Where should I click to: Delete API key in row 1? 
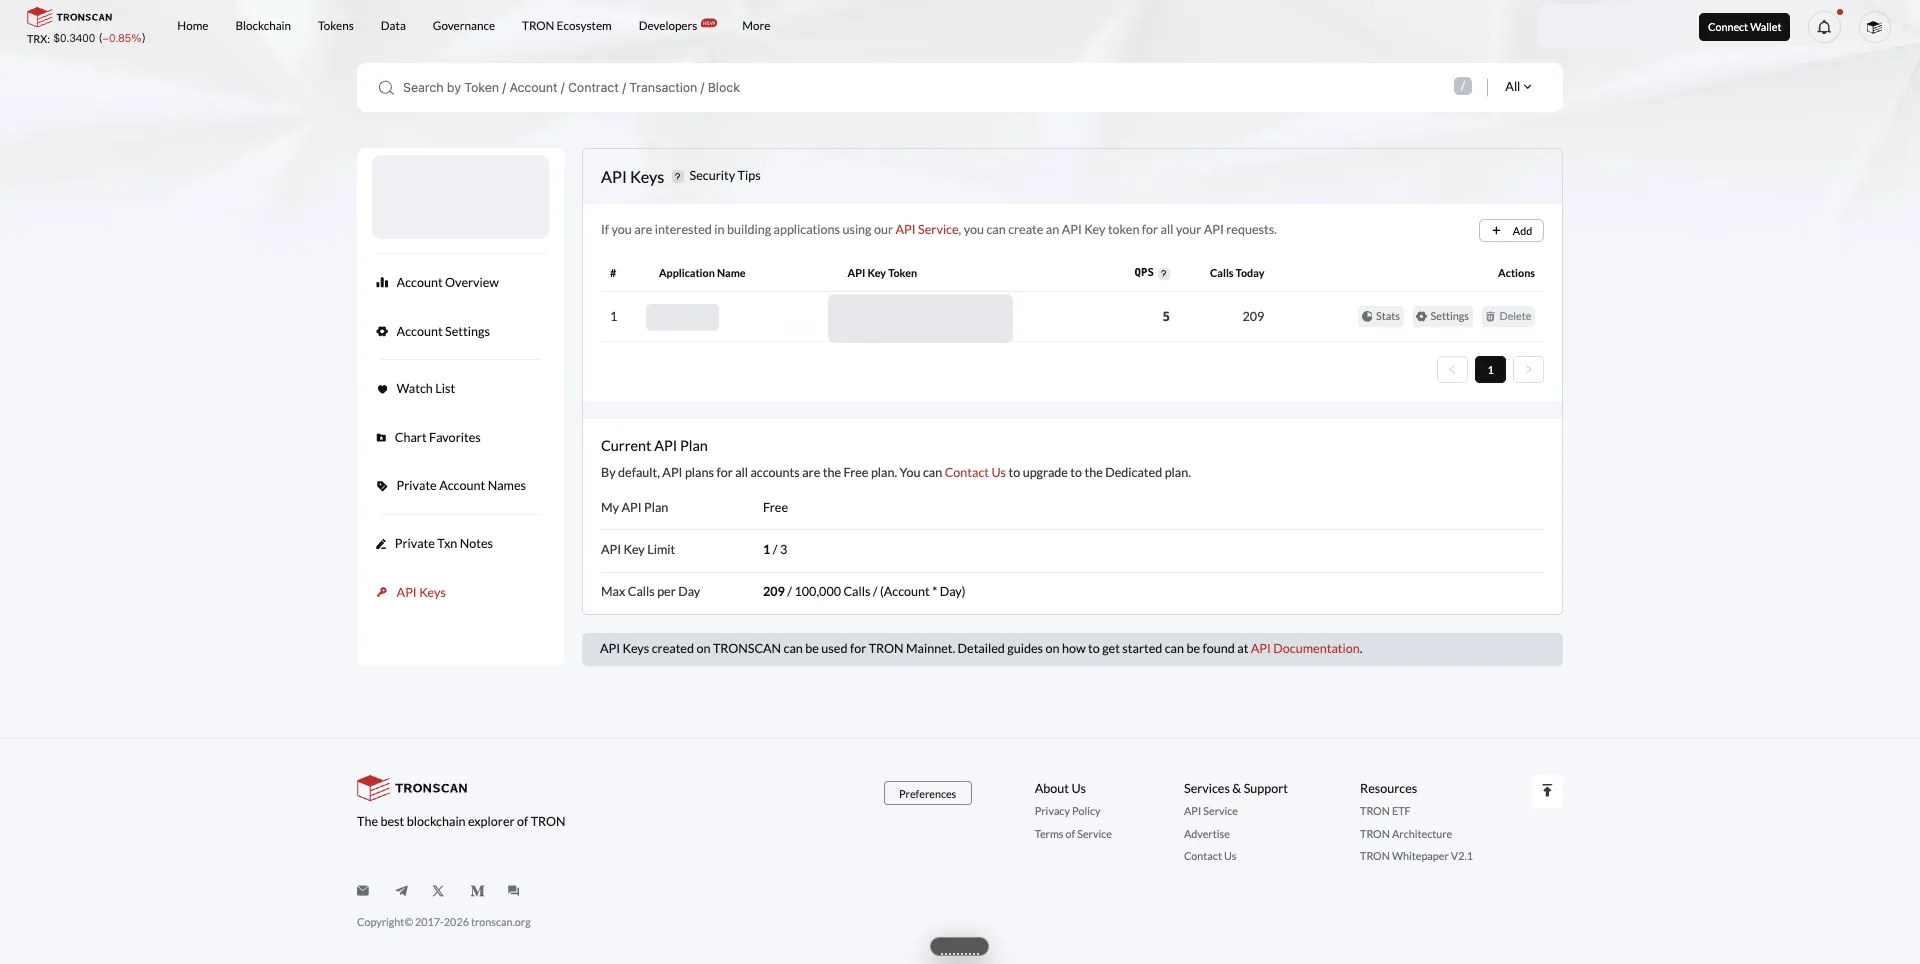[x=1508, y=317]
